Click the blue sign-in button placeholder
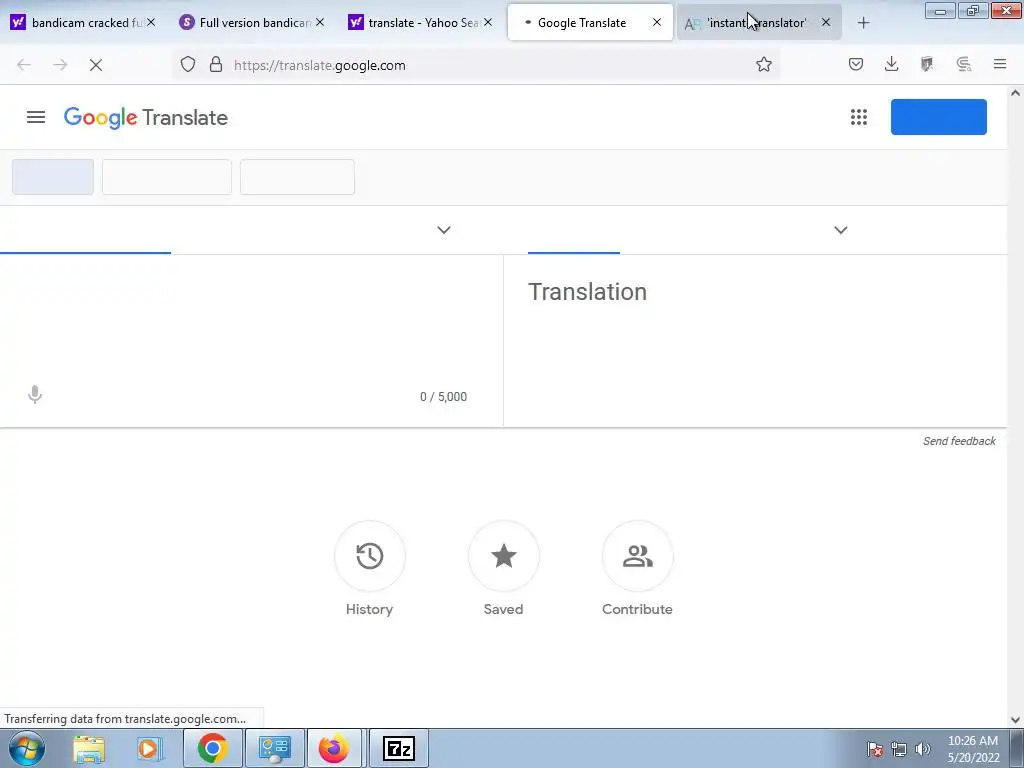This screenshot has height=768, width=1024. pyautogui.click(x=938, y=117)
